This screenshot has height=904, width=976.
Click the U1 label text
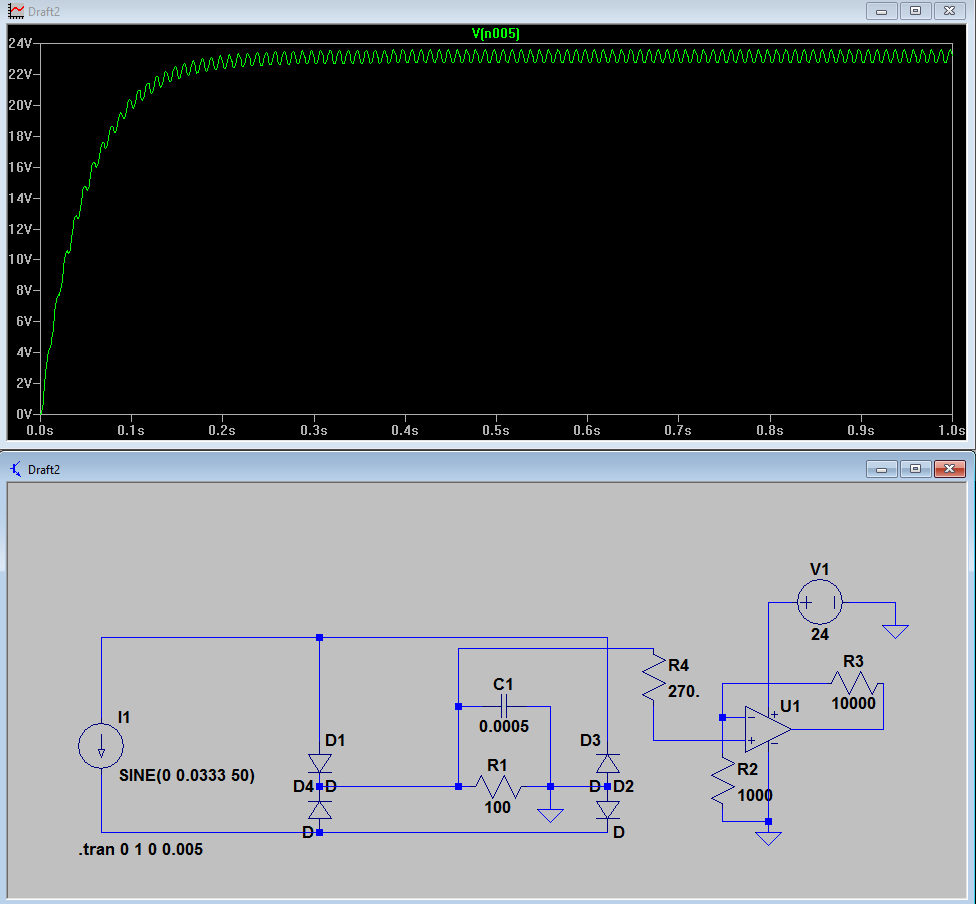(790, 706)
